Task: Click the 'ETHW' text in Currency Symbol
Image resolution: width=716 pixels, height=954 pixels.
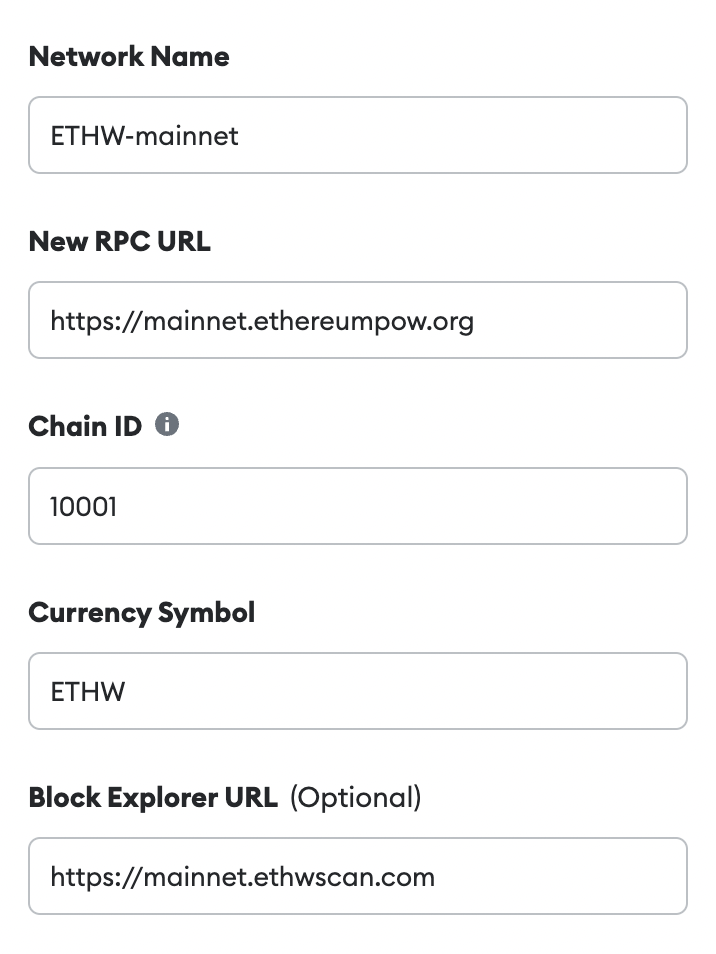Action: tap(88, 692)
